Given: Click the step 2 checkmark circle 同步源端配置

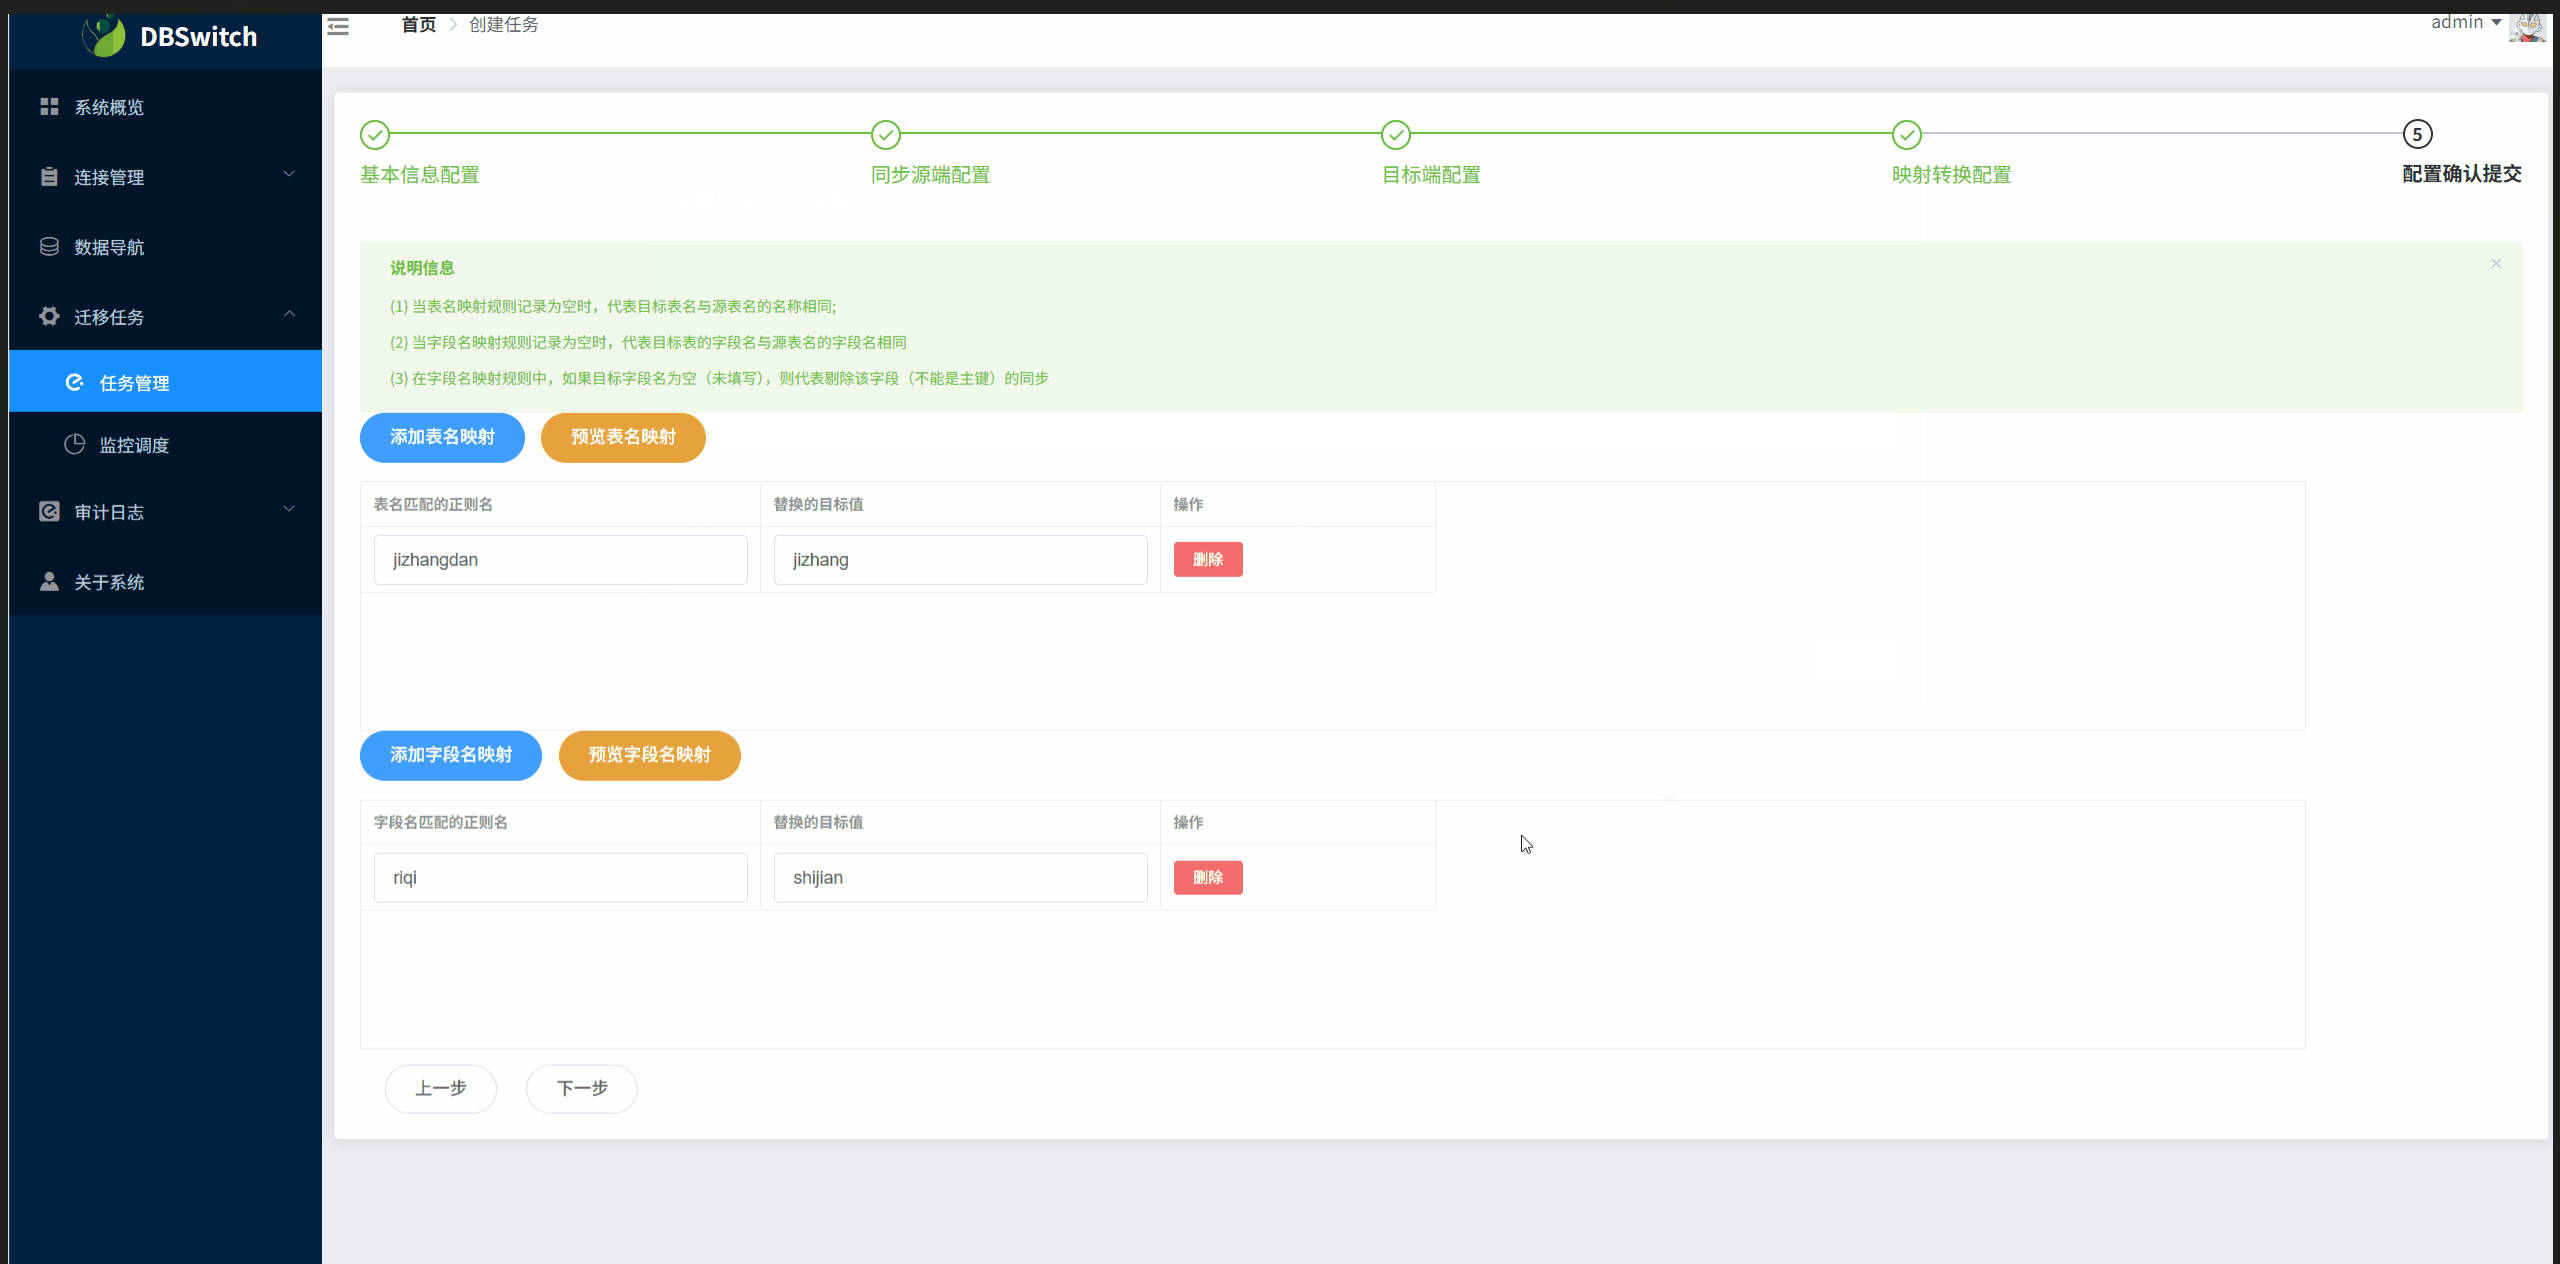Looking at the screenshot, I should 886,134.
